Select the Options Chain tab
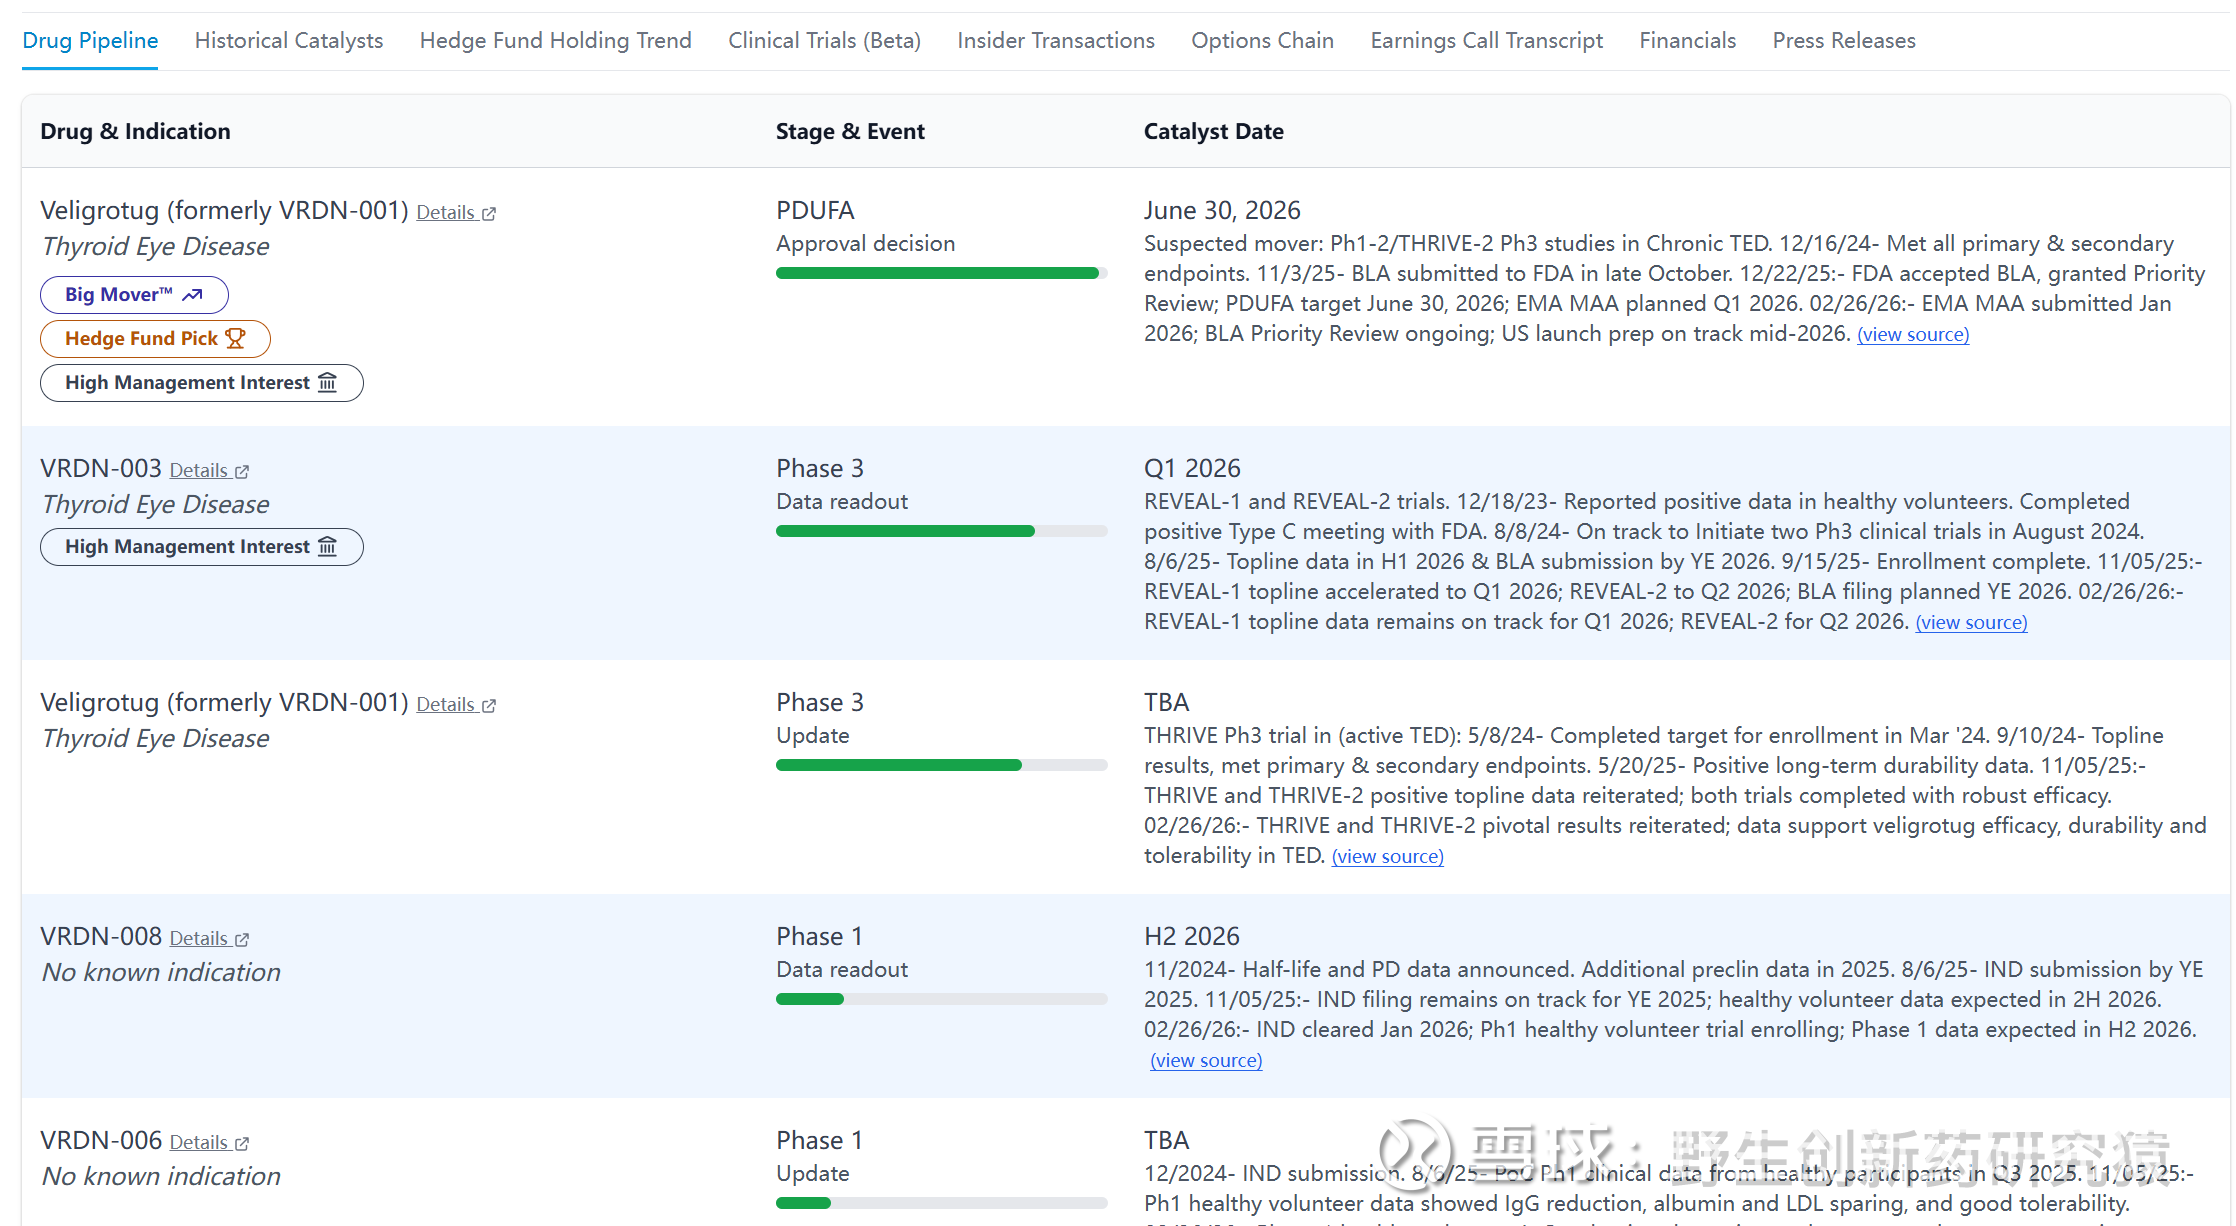The image size is (2236, 1226). pyautogui.click(x=1262, y=41)
